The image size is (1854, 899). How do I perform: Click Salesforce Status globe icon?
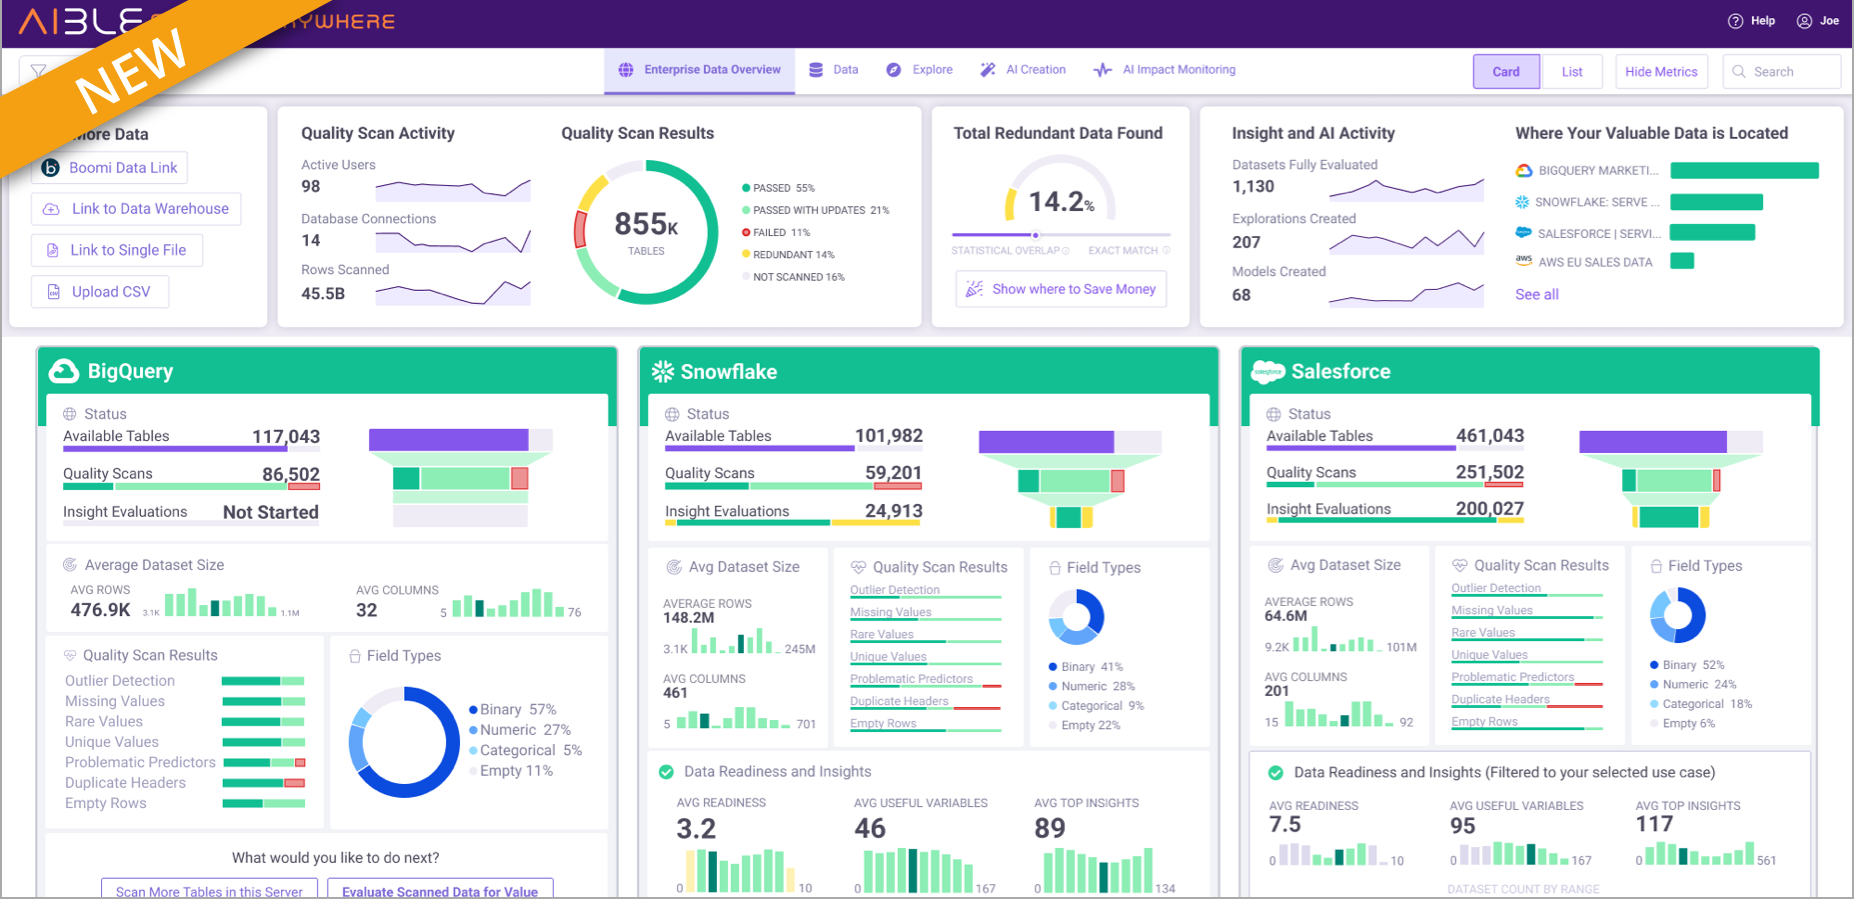click(x=1274, y=414)
